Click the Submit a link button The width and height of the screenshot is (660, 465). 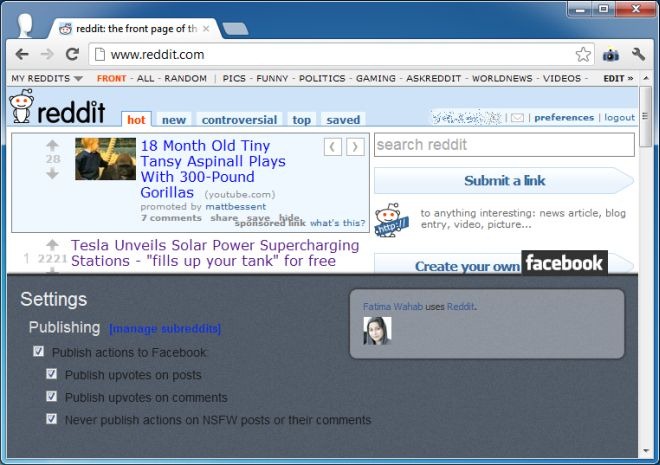pos(504,181)
